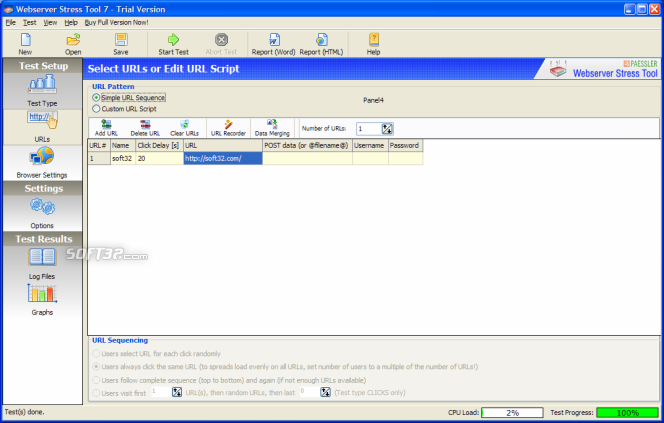
Task: Save the current test setup
Action: [x=121, y=44]
